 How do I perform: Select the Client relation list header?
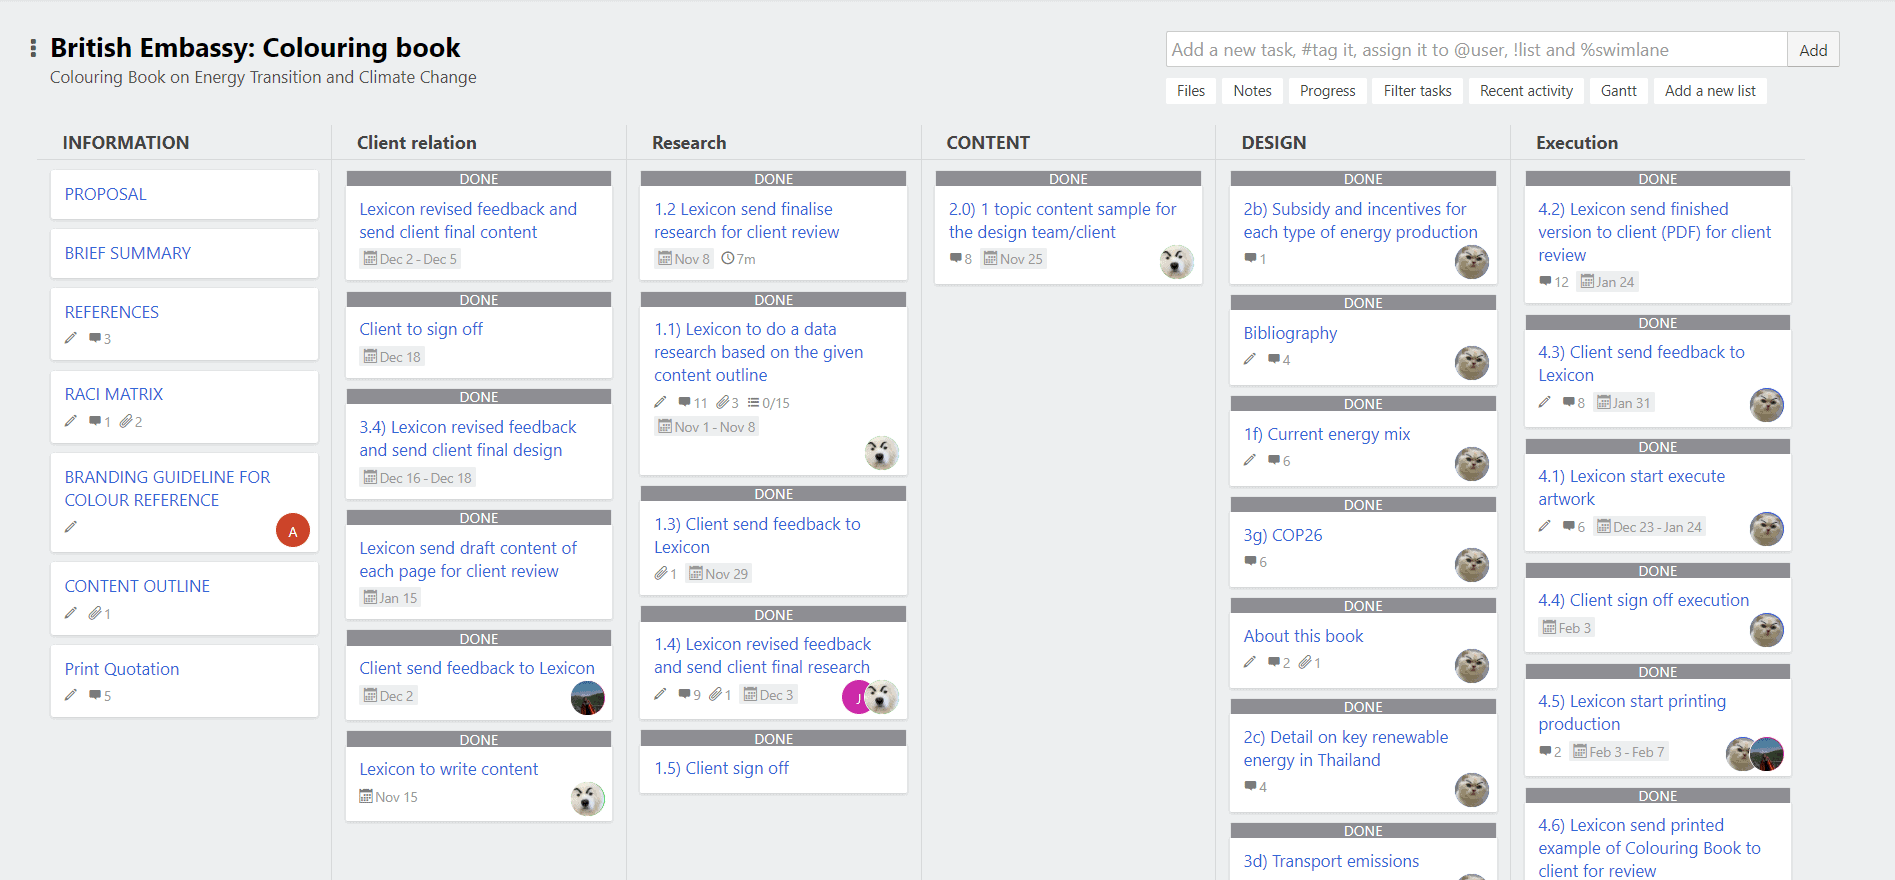tap(417, 143)
